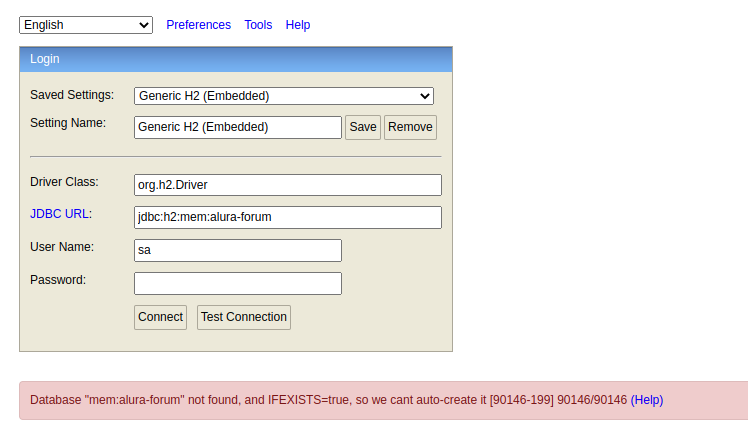Image resolution: width=748 pixels, height=440 pixels.
Task: Expand the Saved Settings dropdown
Action: click(x=284, y=96)
